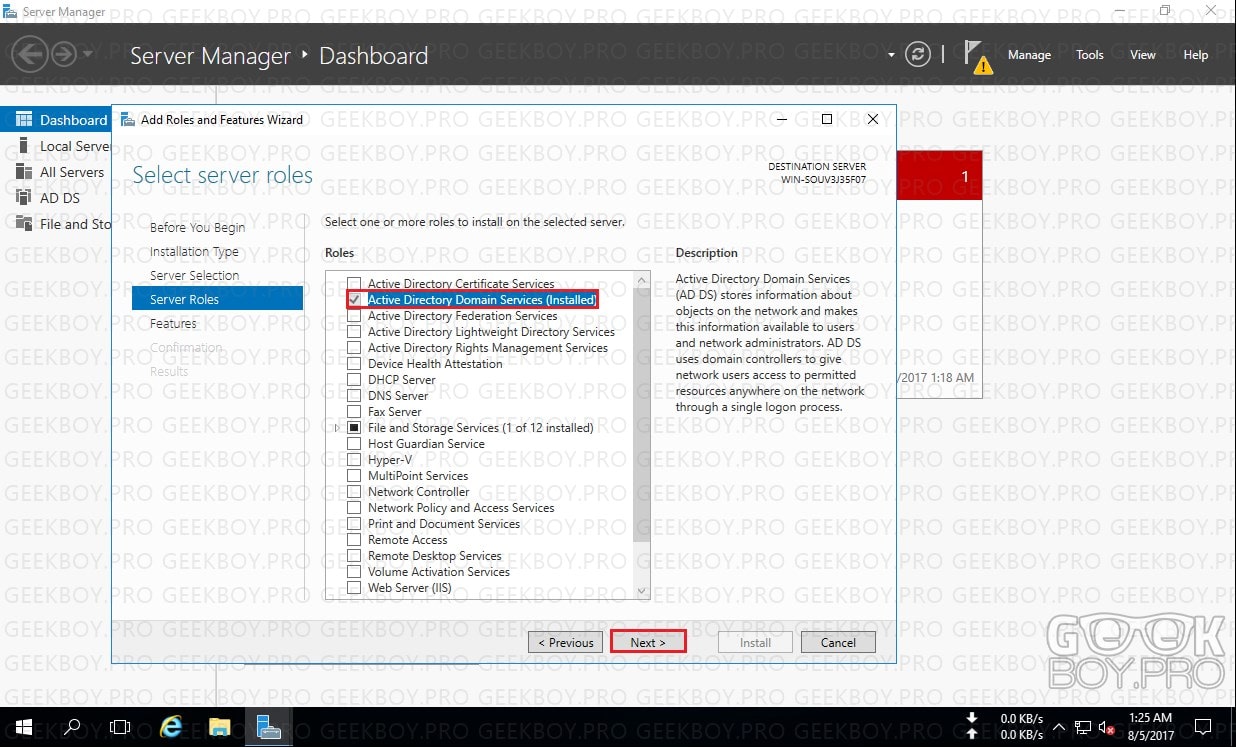Image resolution: width=1236 pixels, height=747 pixels.
Task: Open the notifications flag with warning
Action: [979, 57]
